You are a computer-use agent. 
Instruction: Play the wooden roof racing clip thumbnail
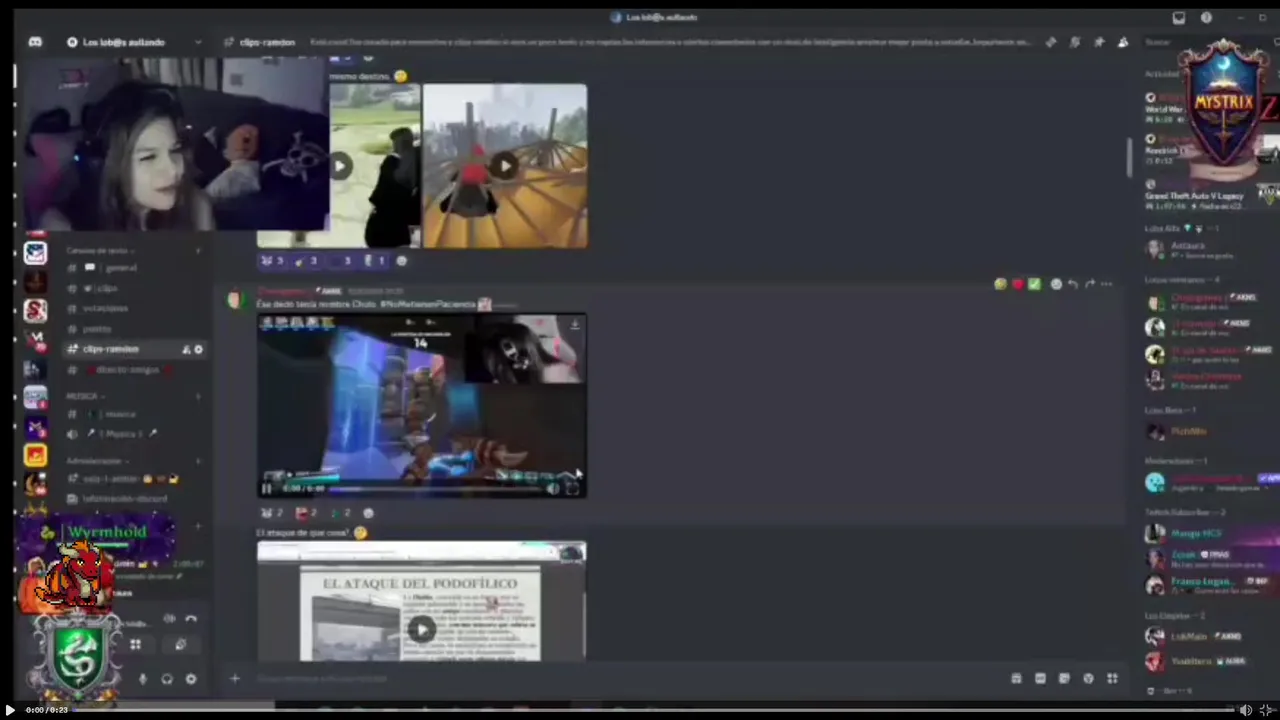point(505,166)
